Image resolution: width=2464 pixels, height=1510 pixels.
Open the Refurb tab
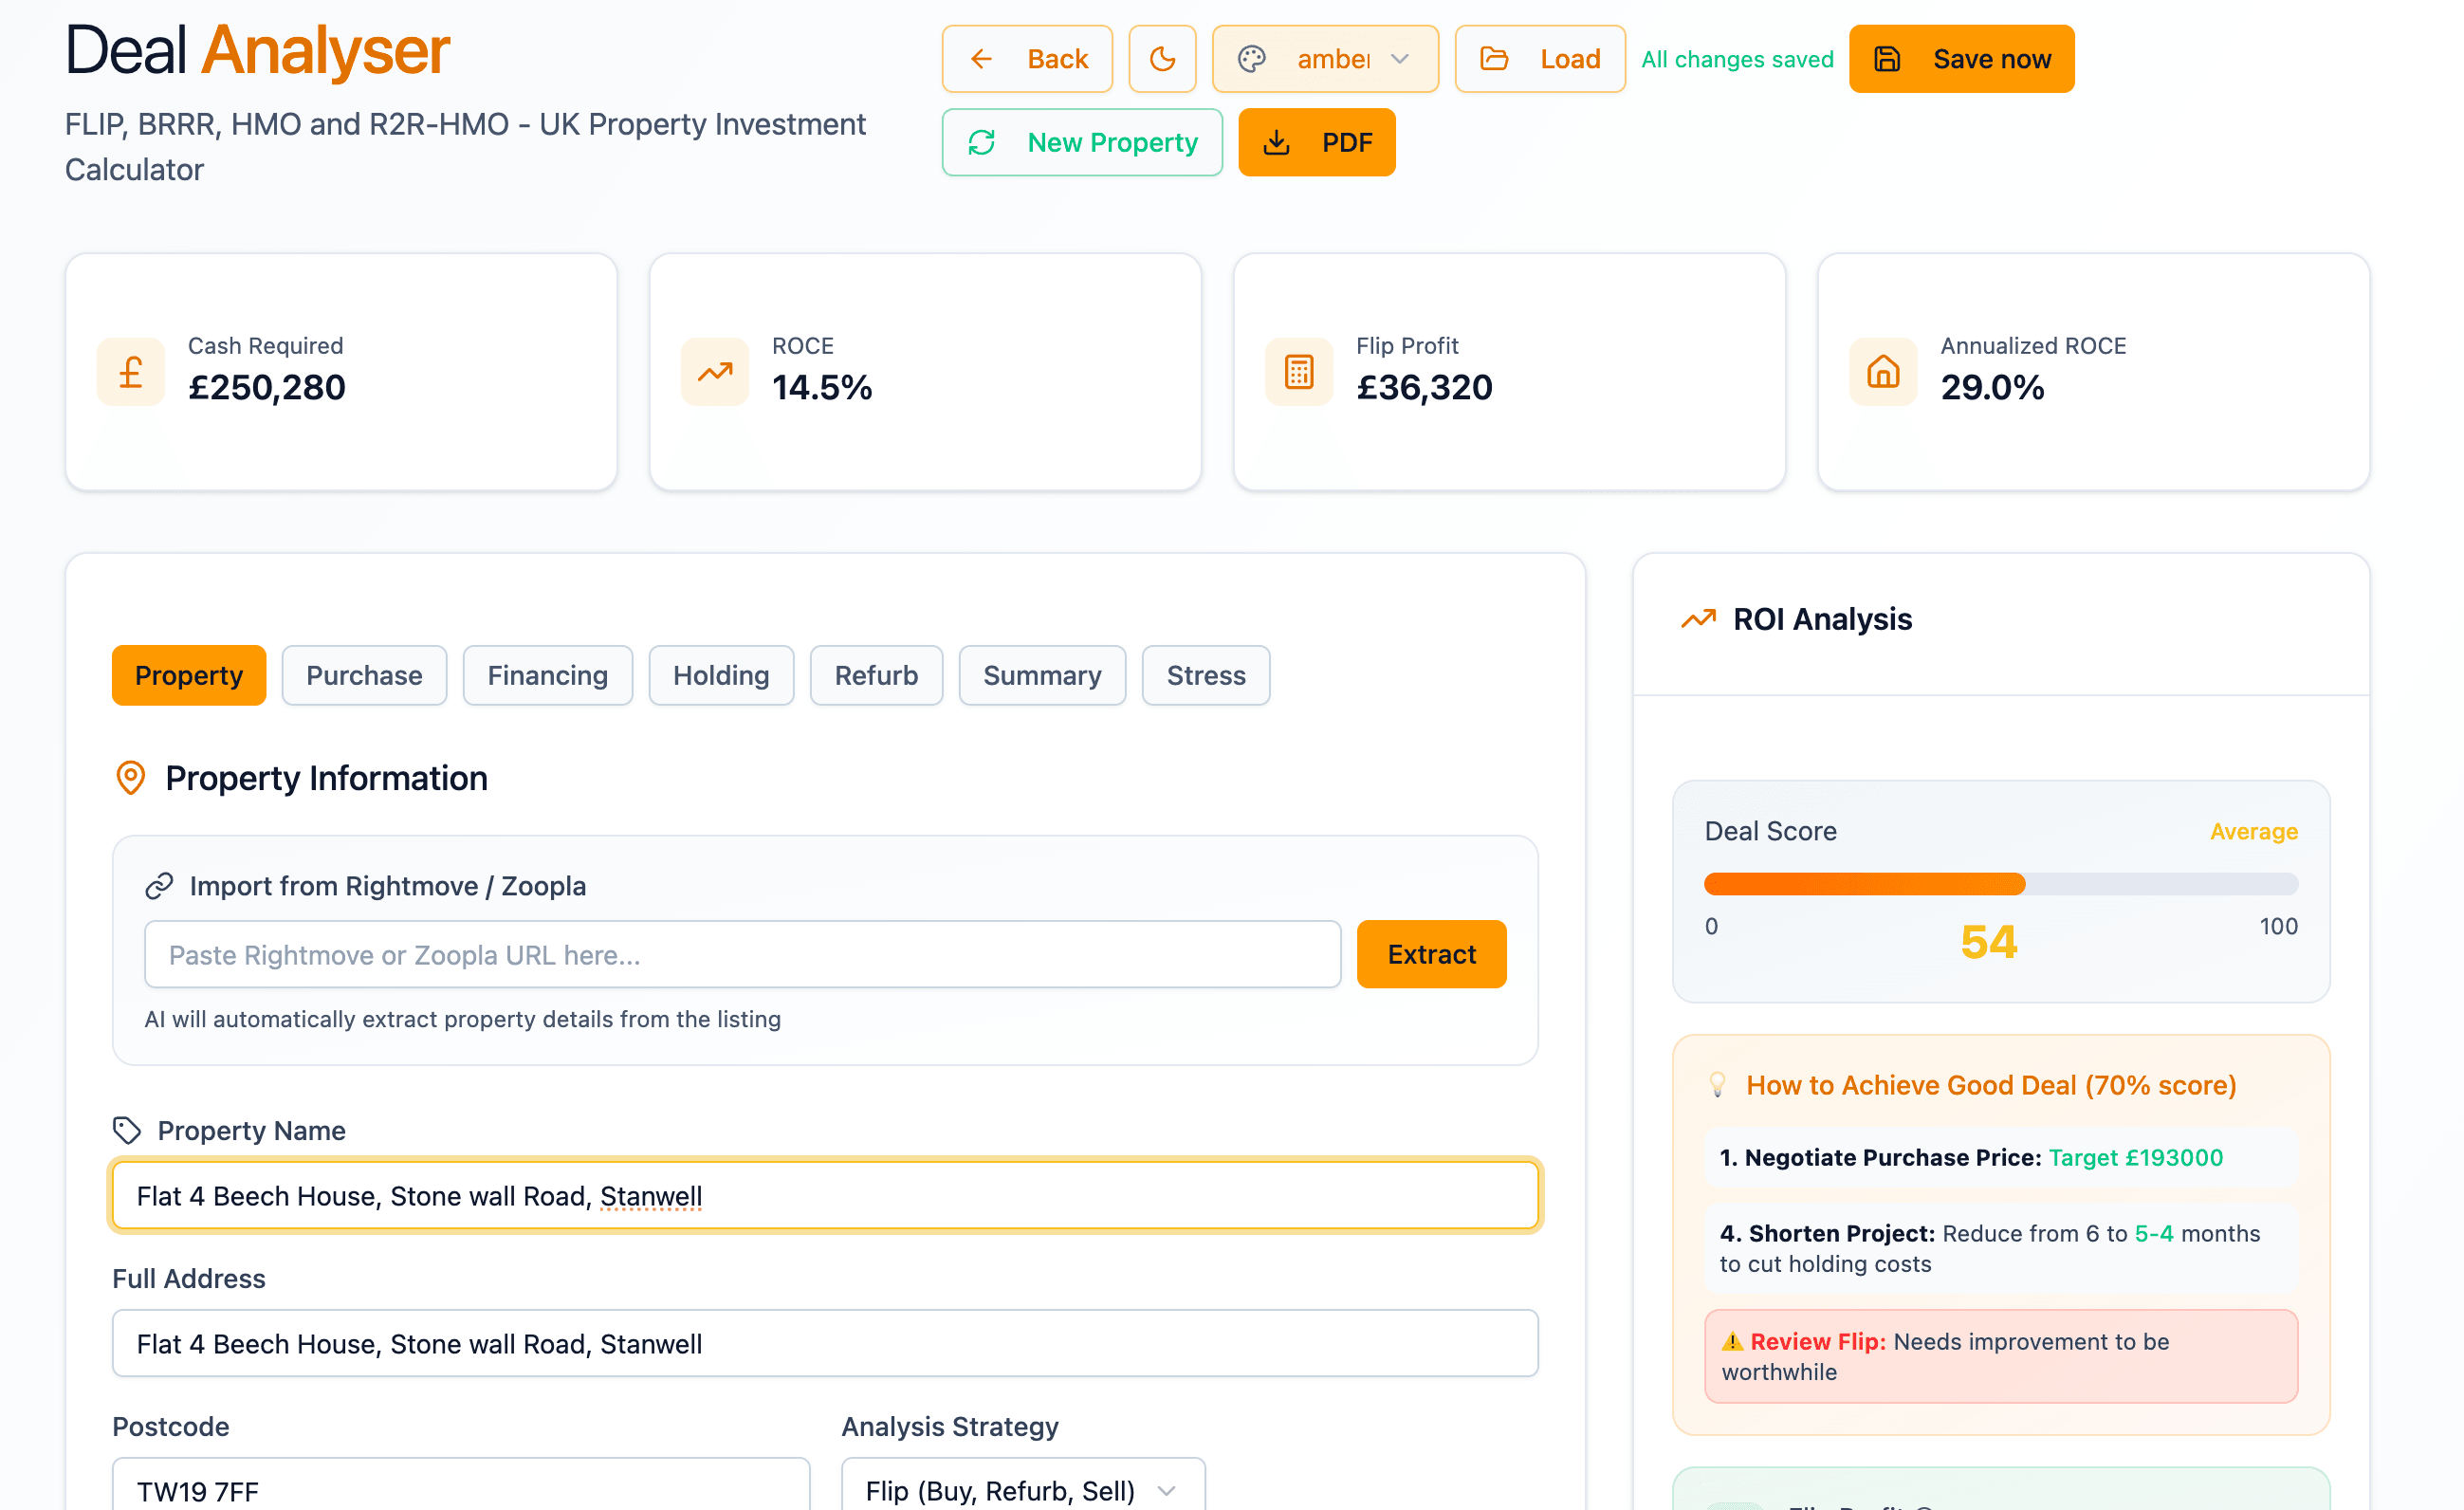(x=876, y=675)
